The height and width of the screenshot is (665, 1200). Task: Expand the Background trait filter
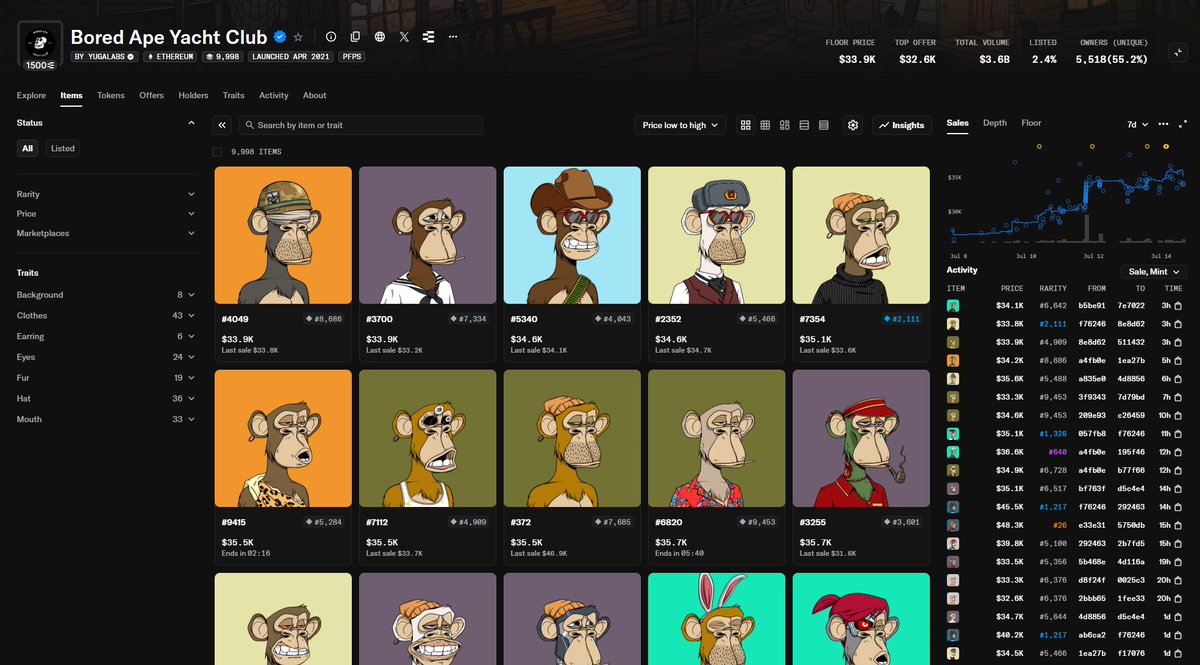pos(106,295)
